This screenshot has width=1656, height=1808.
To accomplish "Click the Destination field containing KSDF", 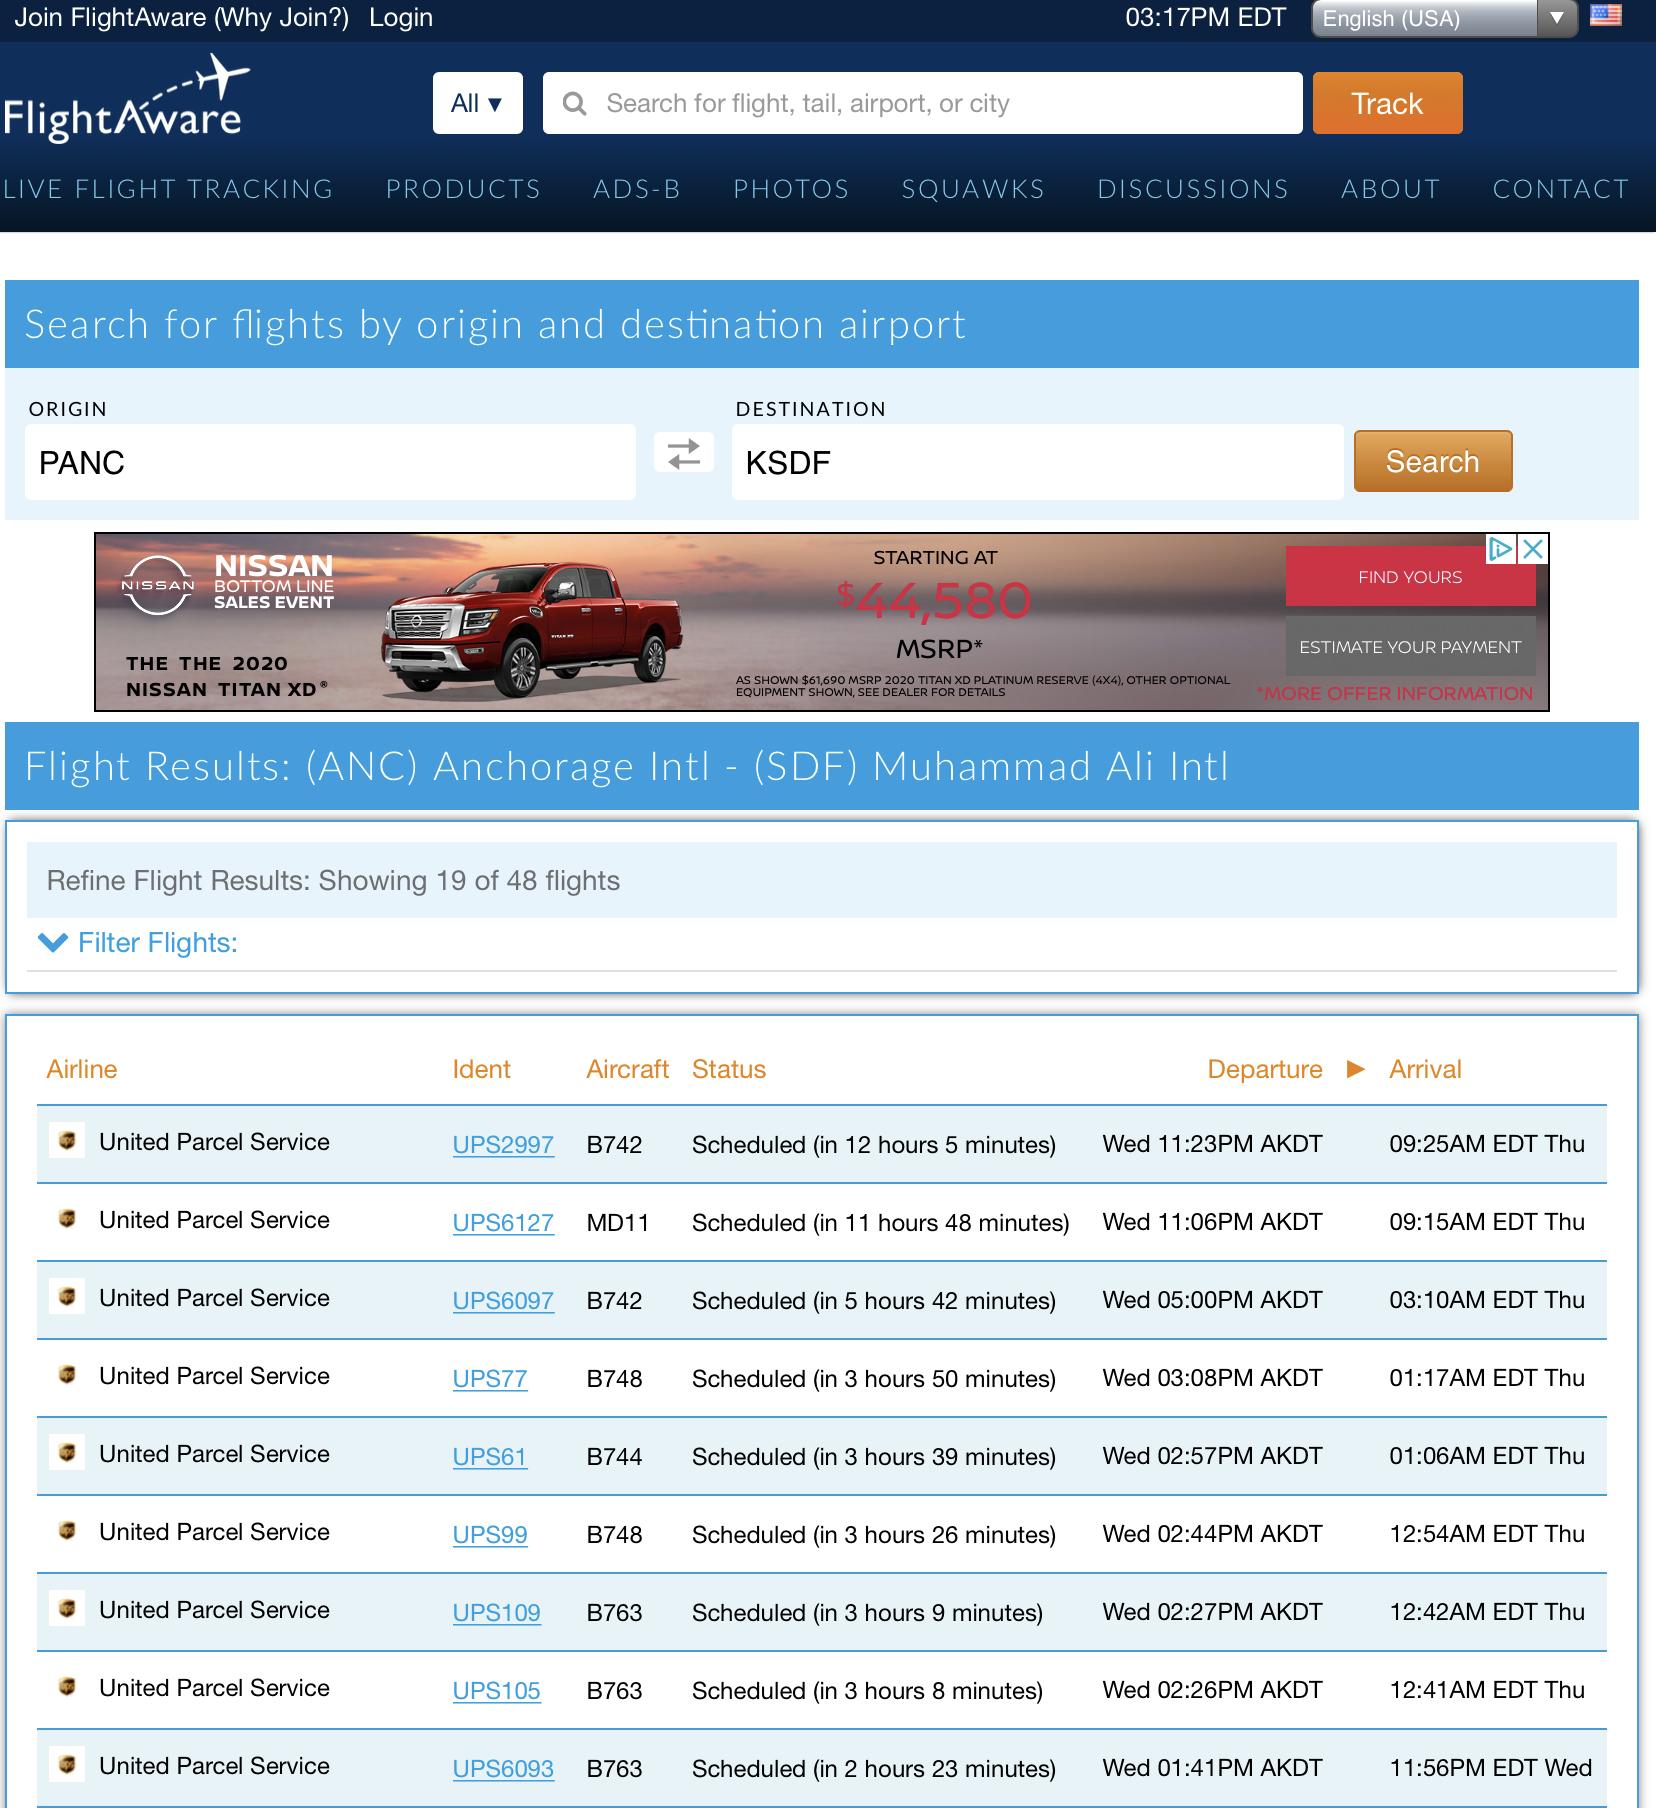I will 1037,462.
